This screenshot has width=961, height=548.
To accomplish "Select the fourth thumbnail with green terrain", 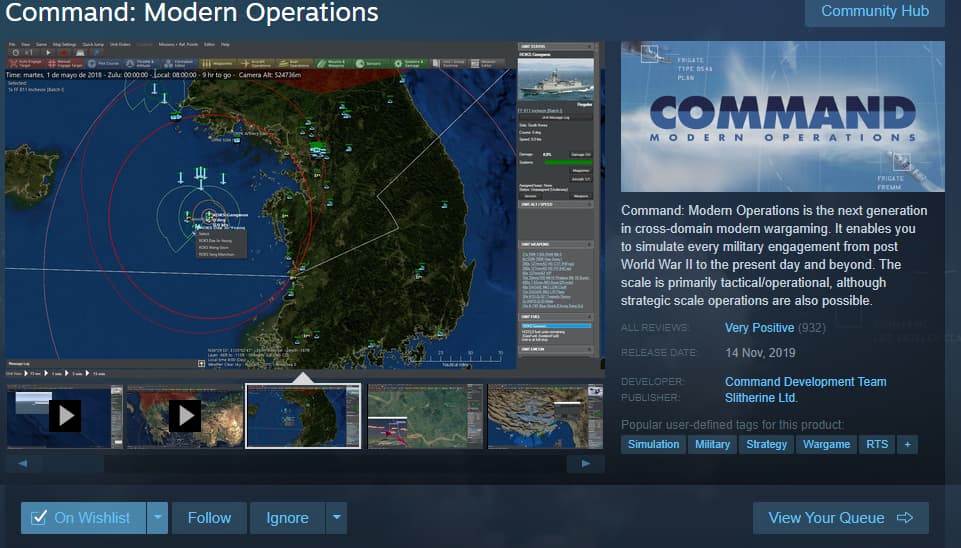I will click(x=425, y=416).
